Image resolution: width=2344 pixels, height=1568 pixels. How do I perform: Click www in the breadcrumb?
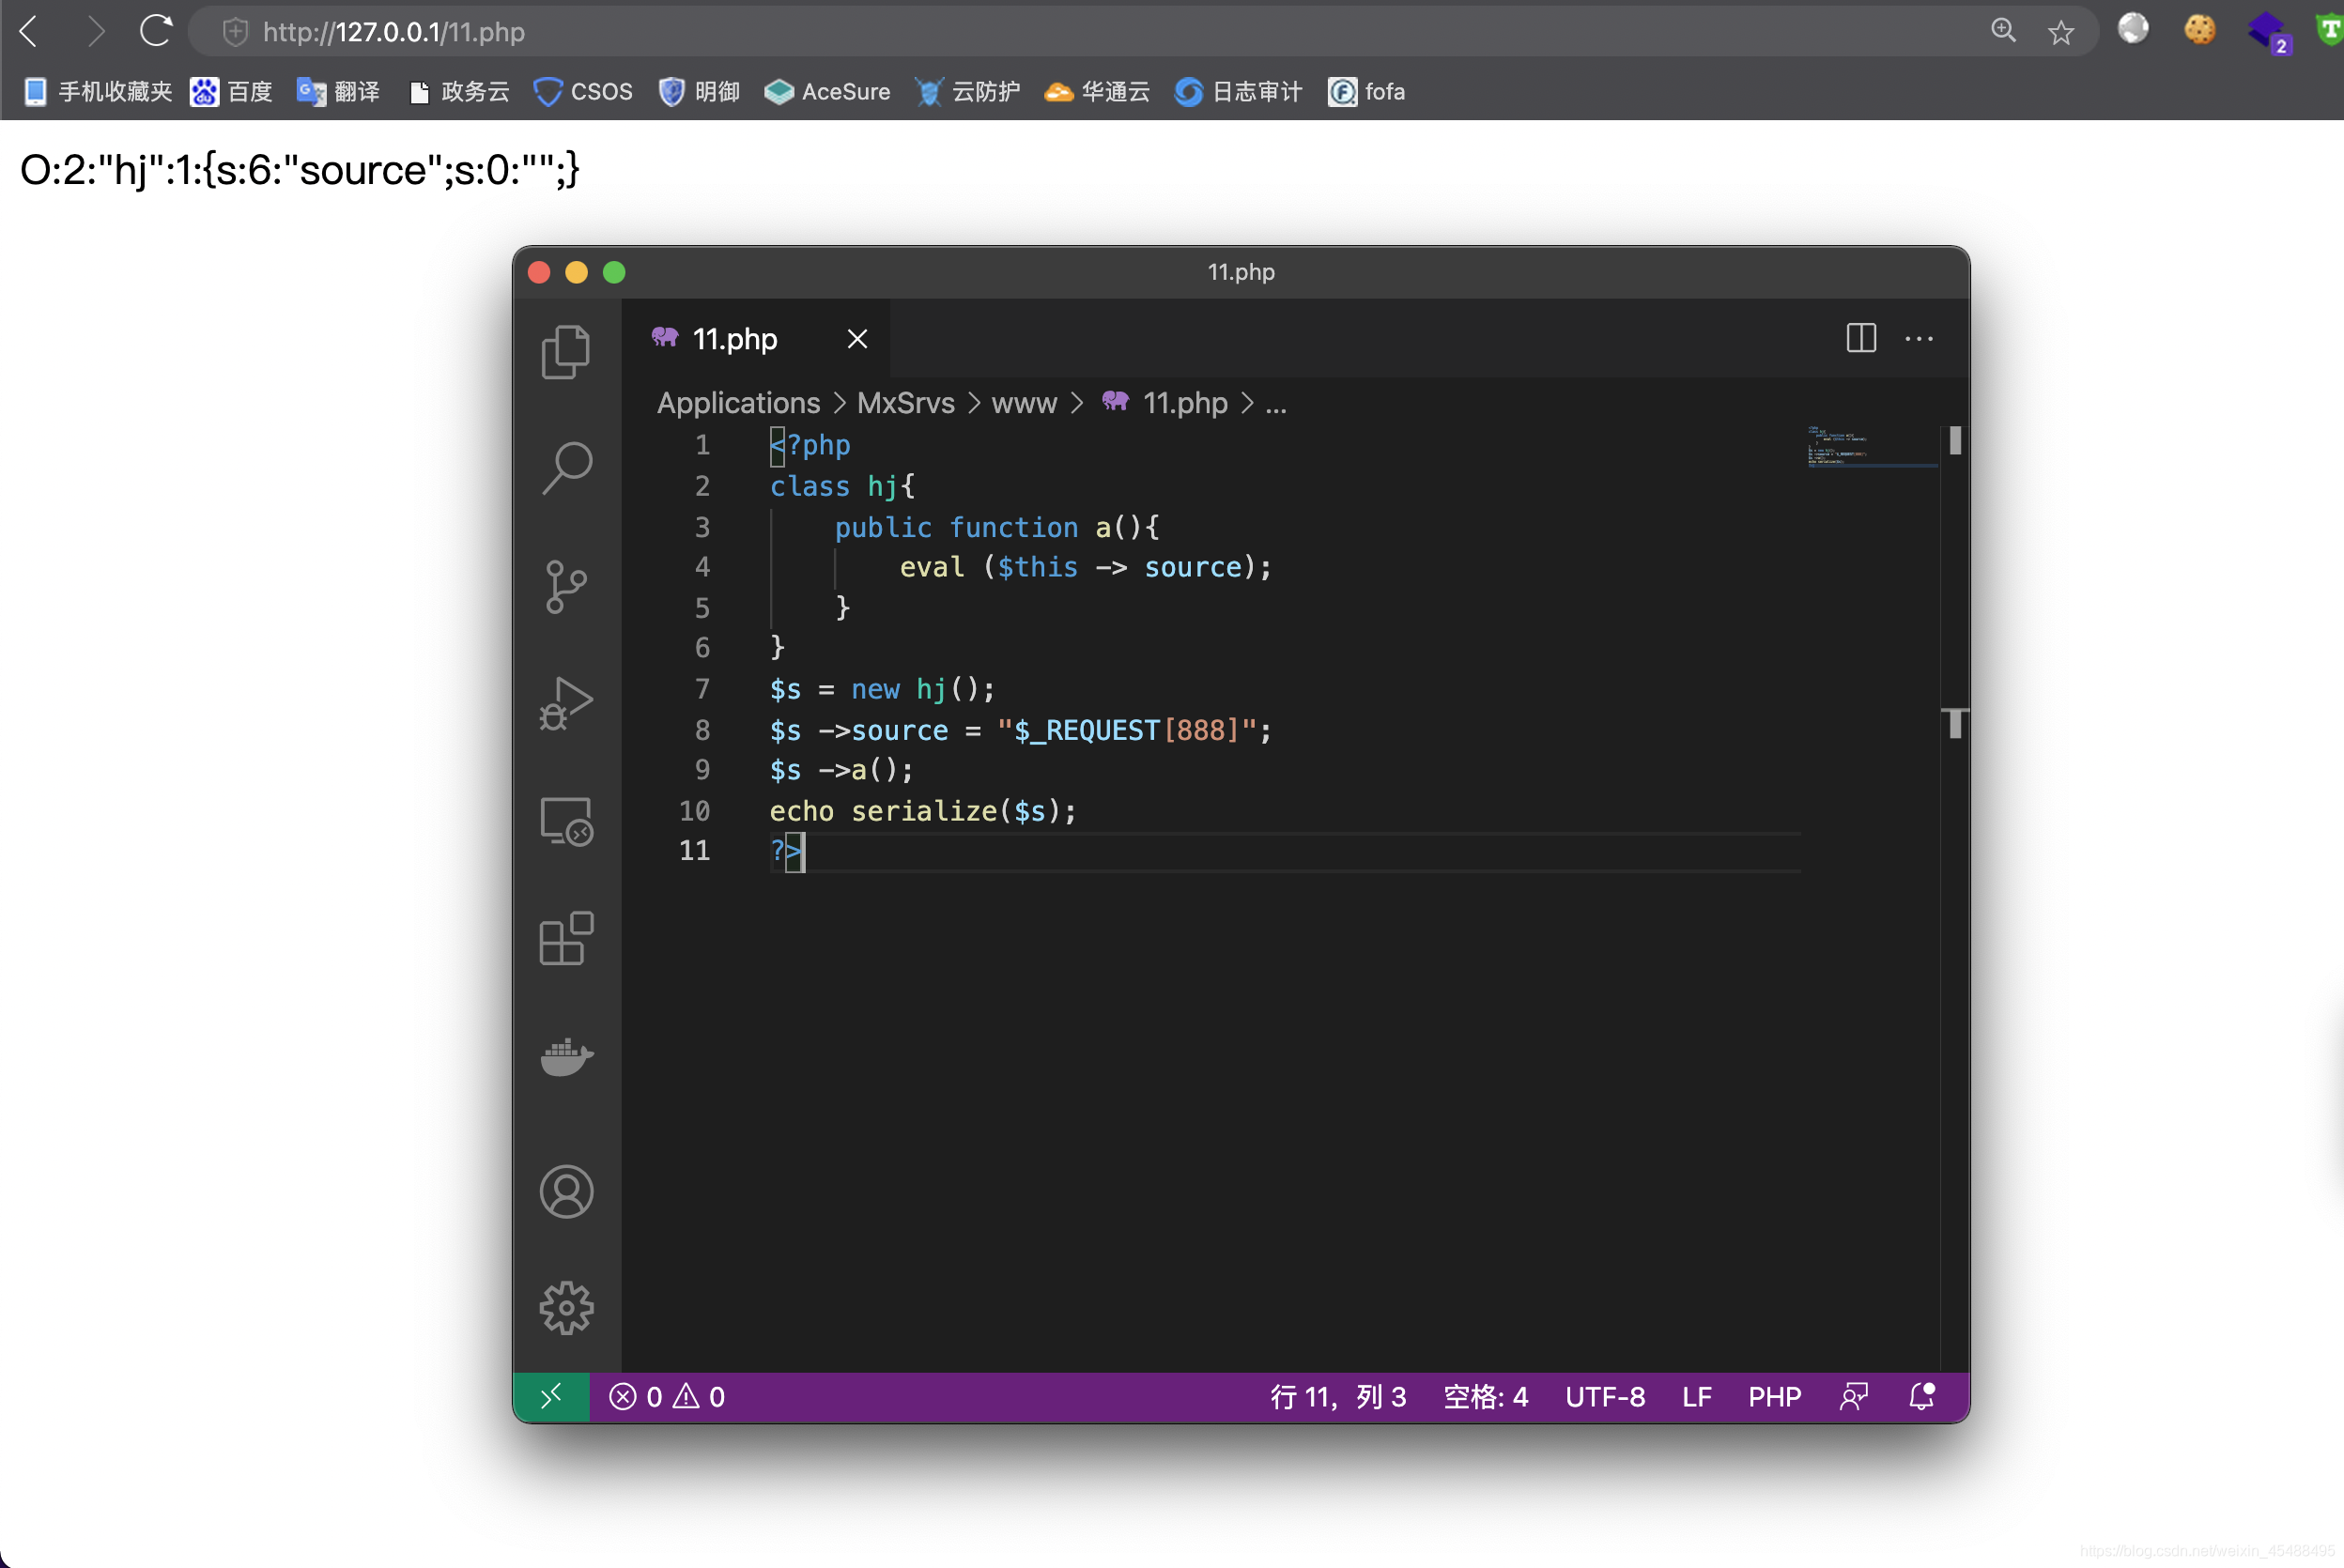coord(1024,403)
